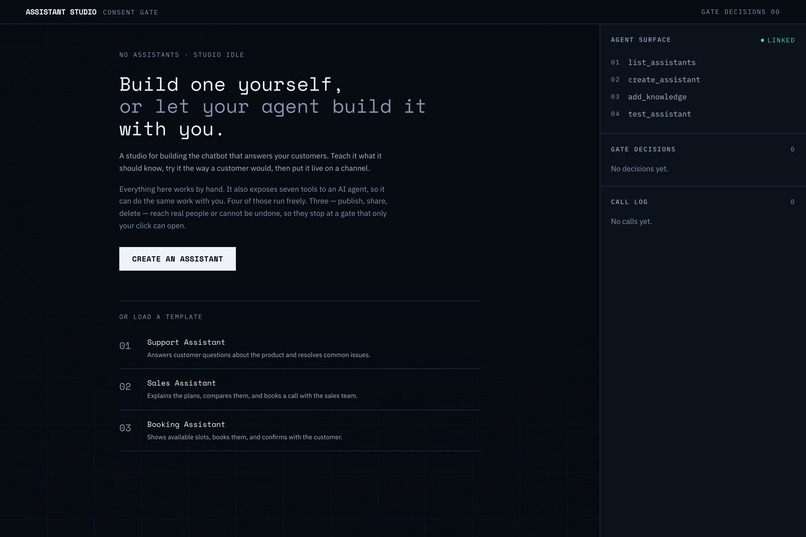Load the Sales Assistant template

(299, 390)
